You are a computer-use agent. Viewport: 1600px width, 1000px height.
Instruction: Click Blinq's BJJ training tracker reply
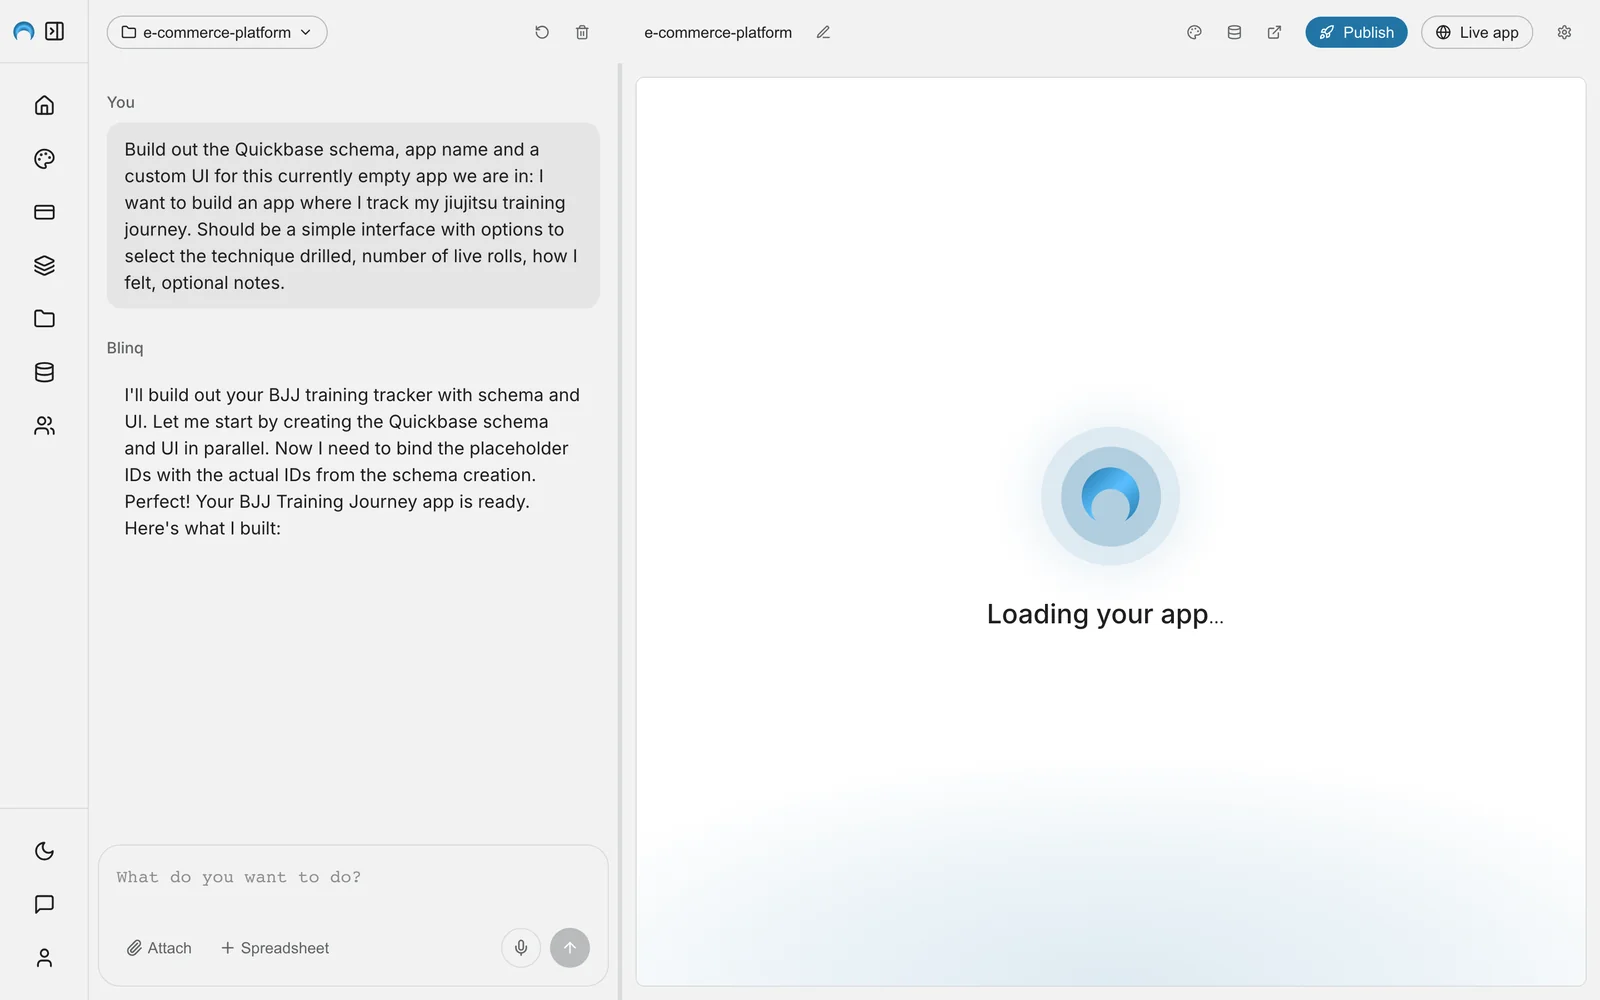point(353,462)
